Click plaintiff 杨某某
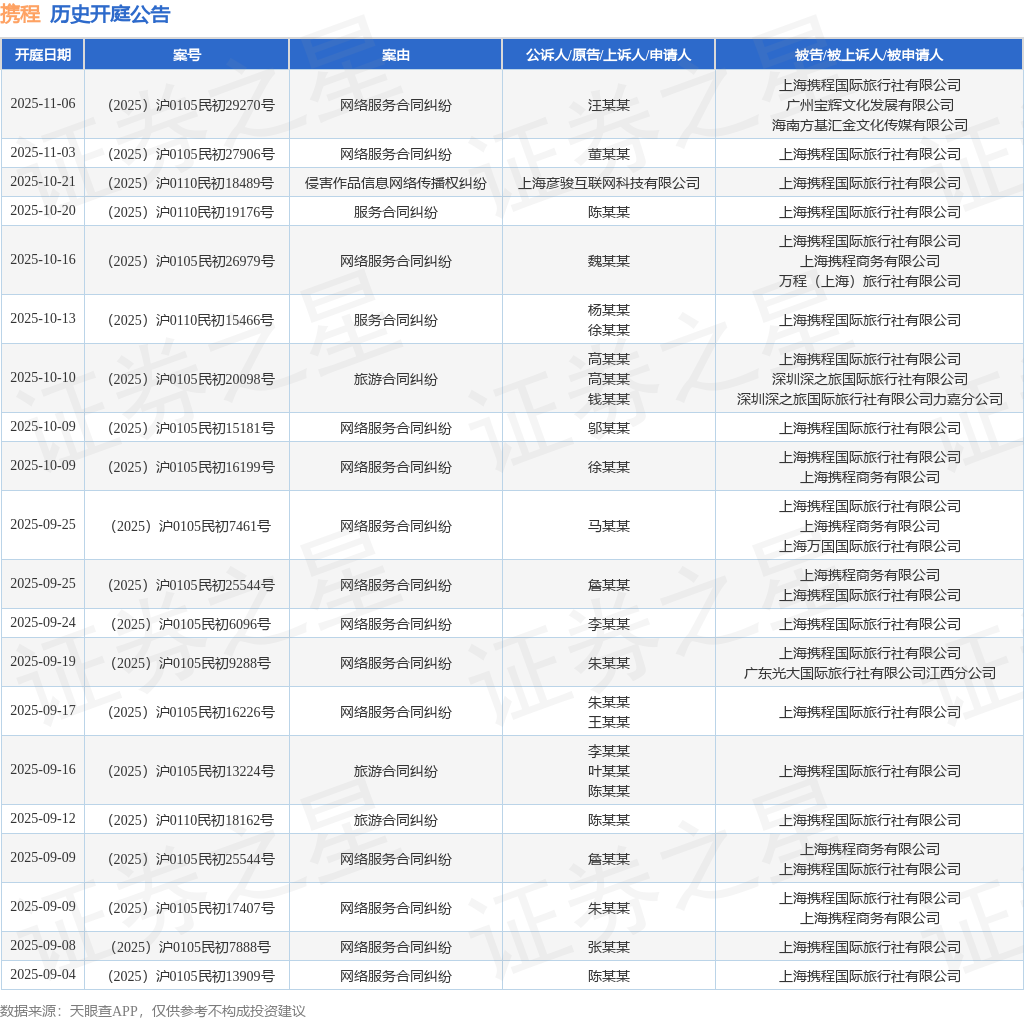The image size is (1024, 1020). [609, 310]
